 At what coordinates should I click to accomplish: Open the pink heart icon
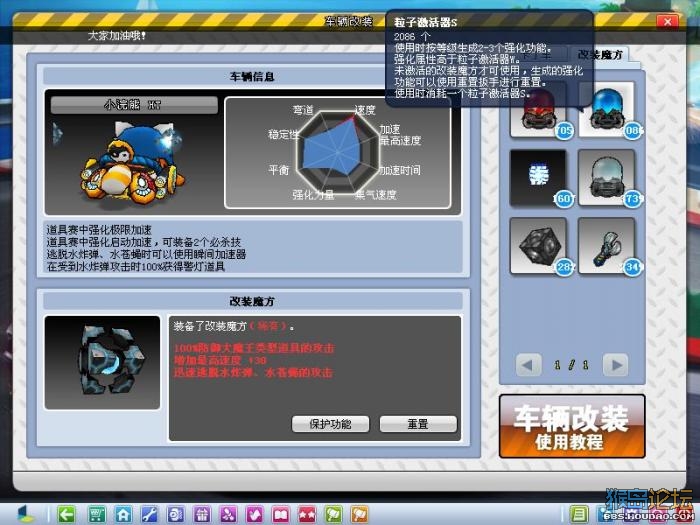pos(254,515)
